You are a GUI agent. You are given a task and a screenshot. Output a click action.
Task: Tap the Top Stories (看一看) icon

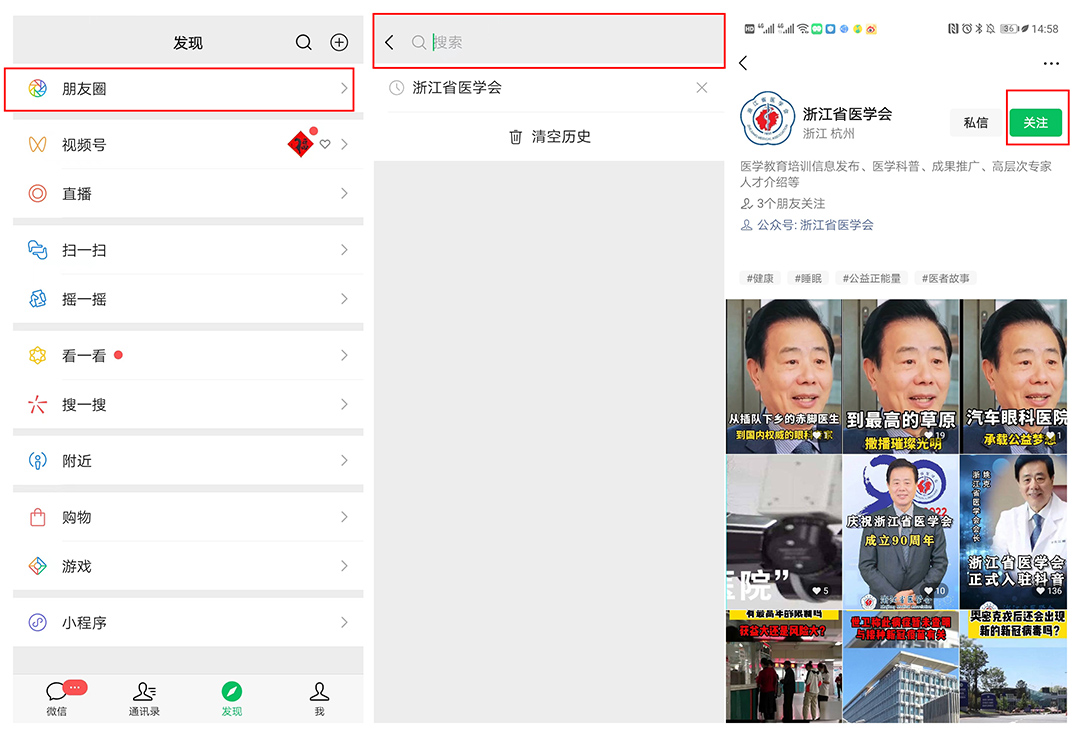pyautogui.click(x=37, y=355)
